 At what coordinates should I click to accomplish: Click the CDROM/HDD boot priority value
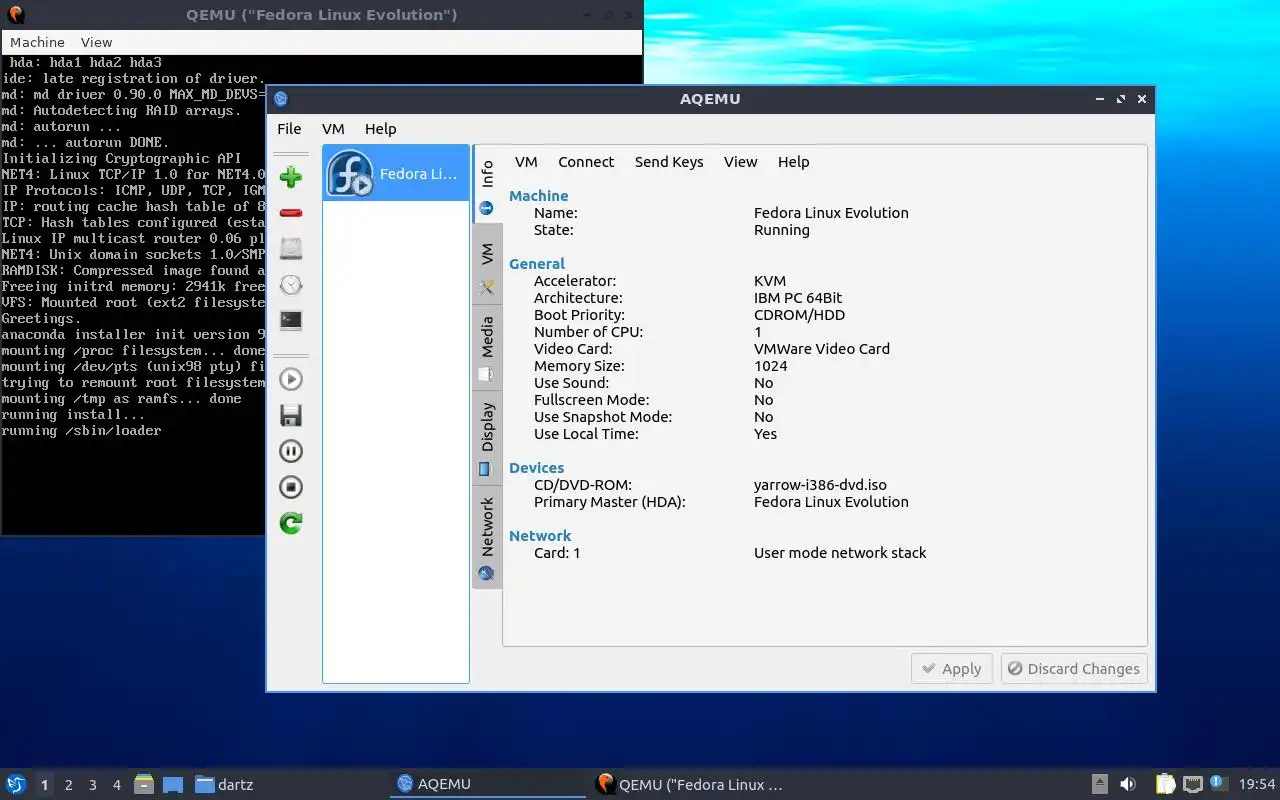(799, 315)
